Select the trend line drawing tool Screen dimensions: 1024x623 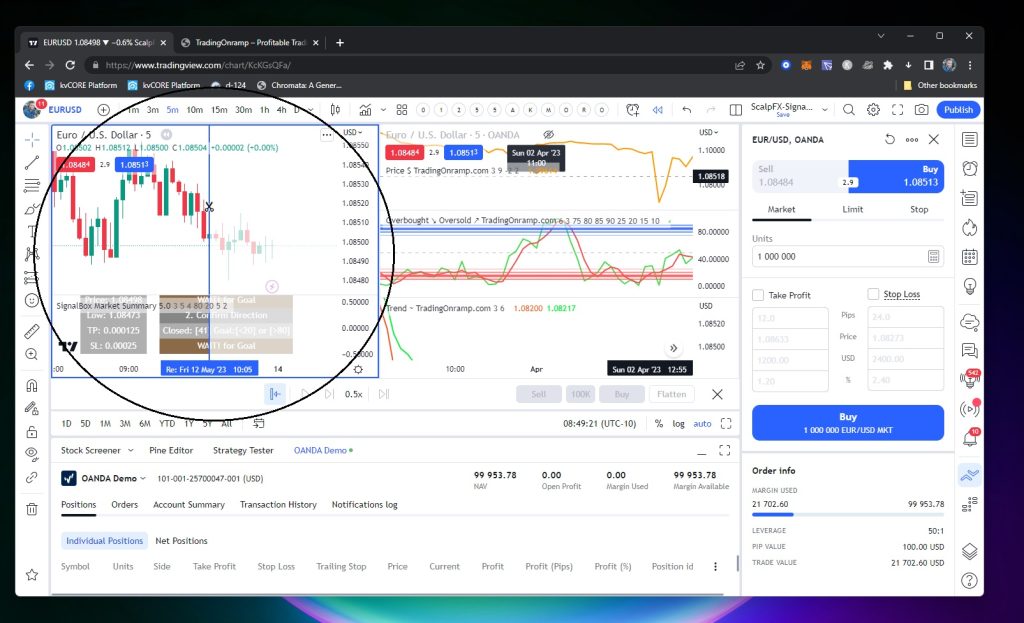(32, 162)
